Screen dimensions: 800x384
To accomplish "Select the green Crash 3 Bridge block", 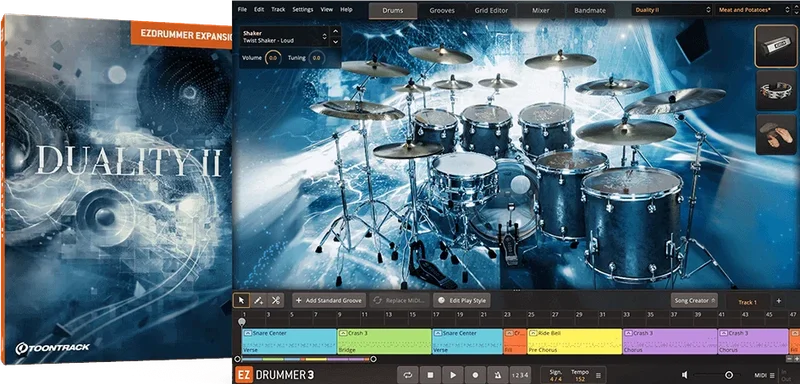I will point(384,341).
